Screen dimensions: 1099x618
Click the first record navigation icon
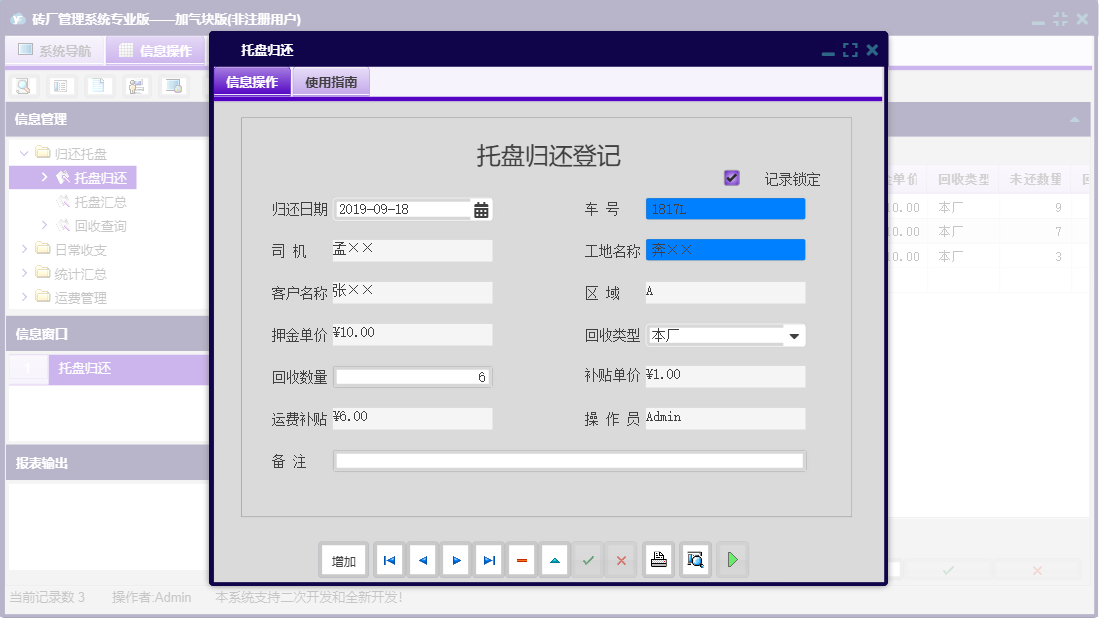(389, 560)
